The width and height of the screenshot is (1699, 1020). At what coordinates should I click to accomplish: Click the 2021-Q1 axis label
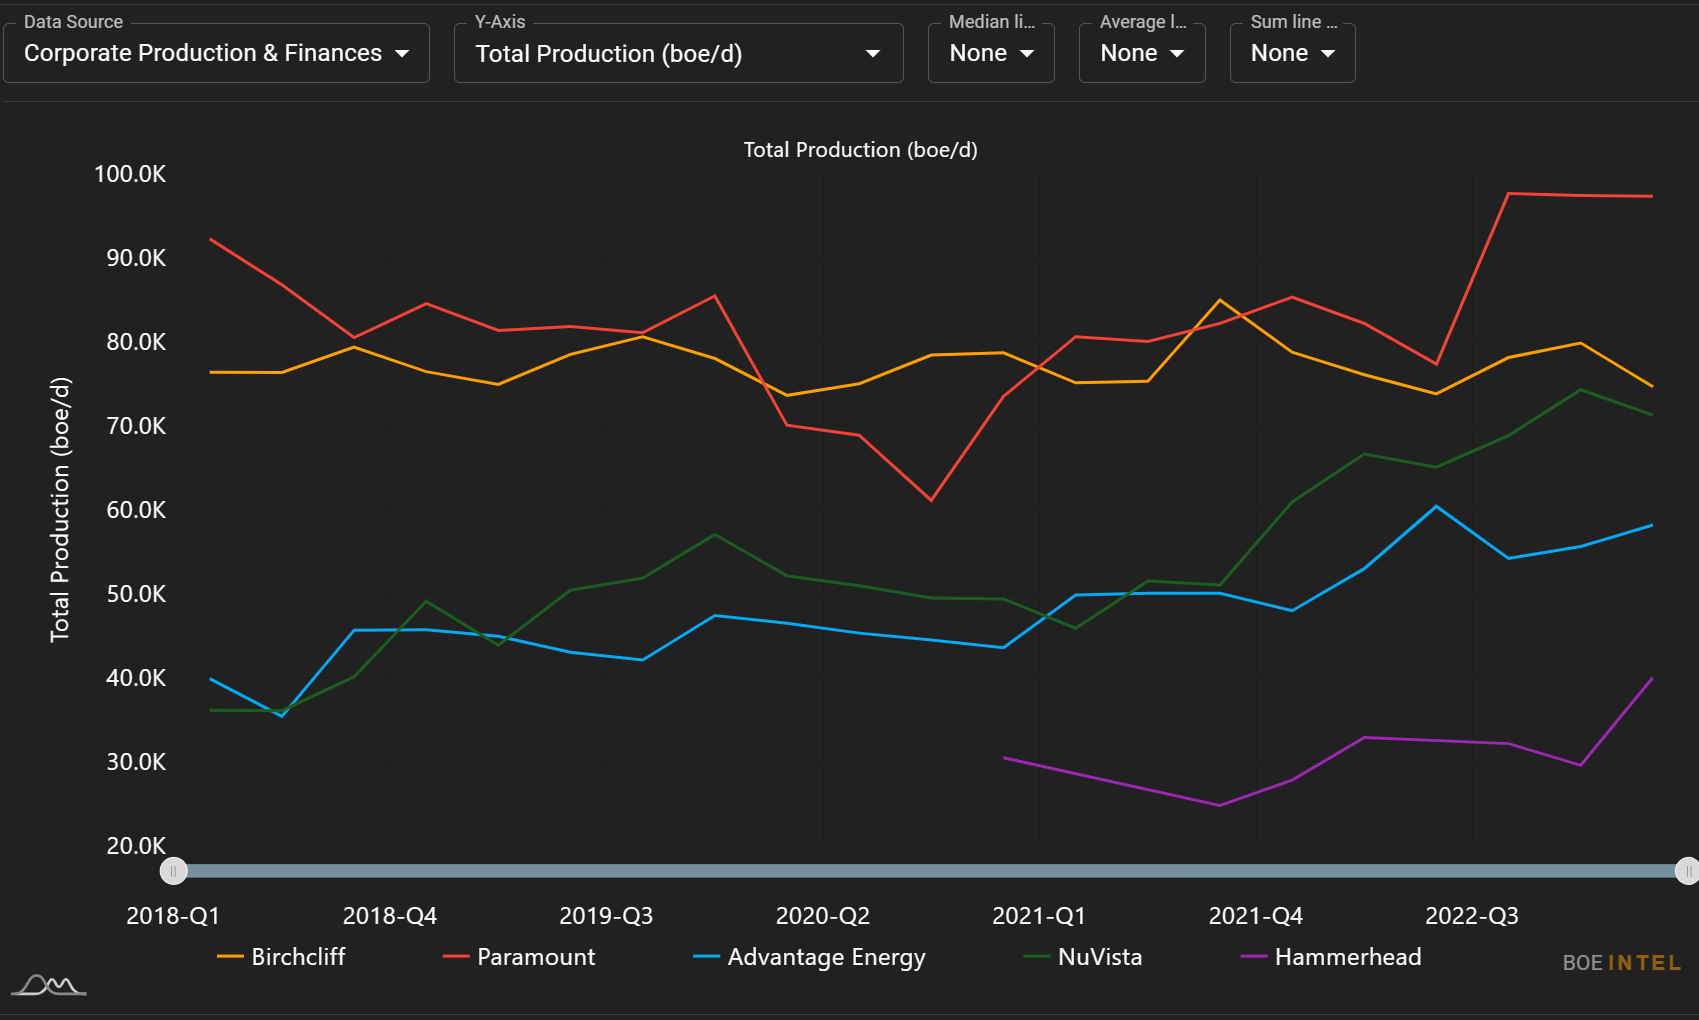point(1039,916)
